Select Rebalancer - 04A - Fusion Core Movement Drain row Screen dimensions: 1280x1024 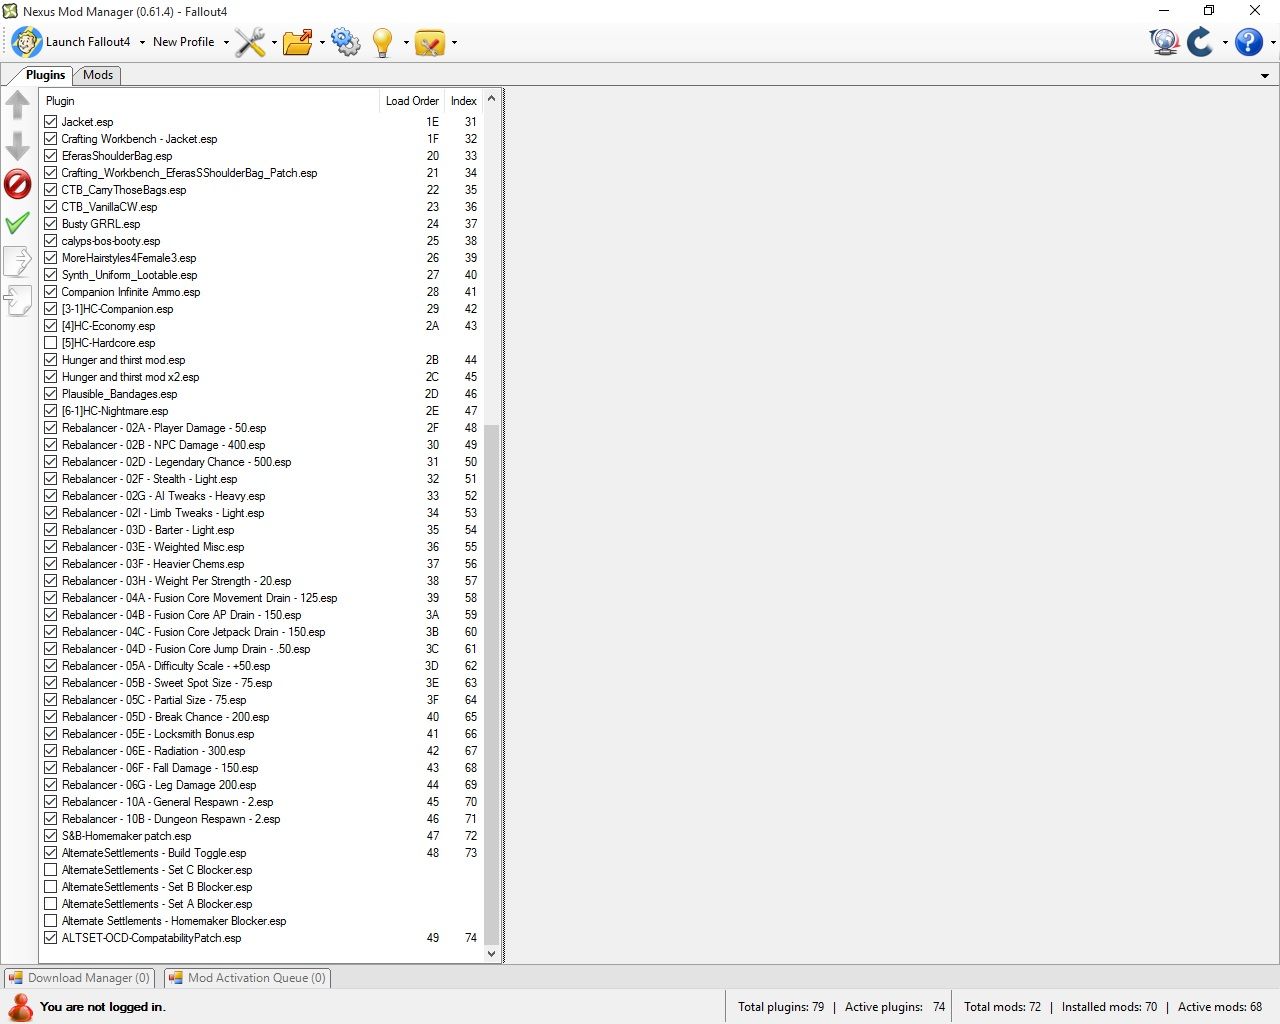[261, 598]
